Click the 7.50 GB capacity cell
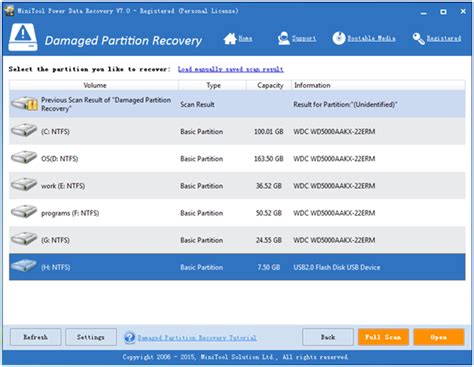 point(268,267)
